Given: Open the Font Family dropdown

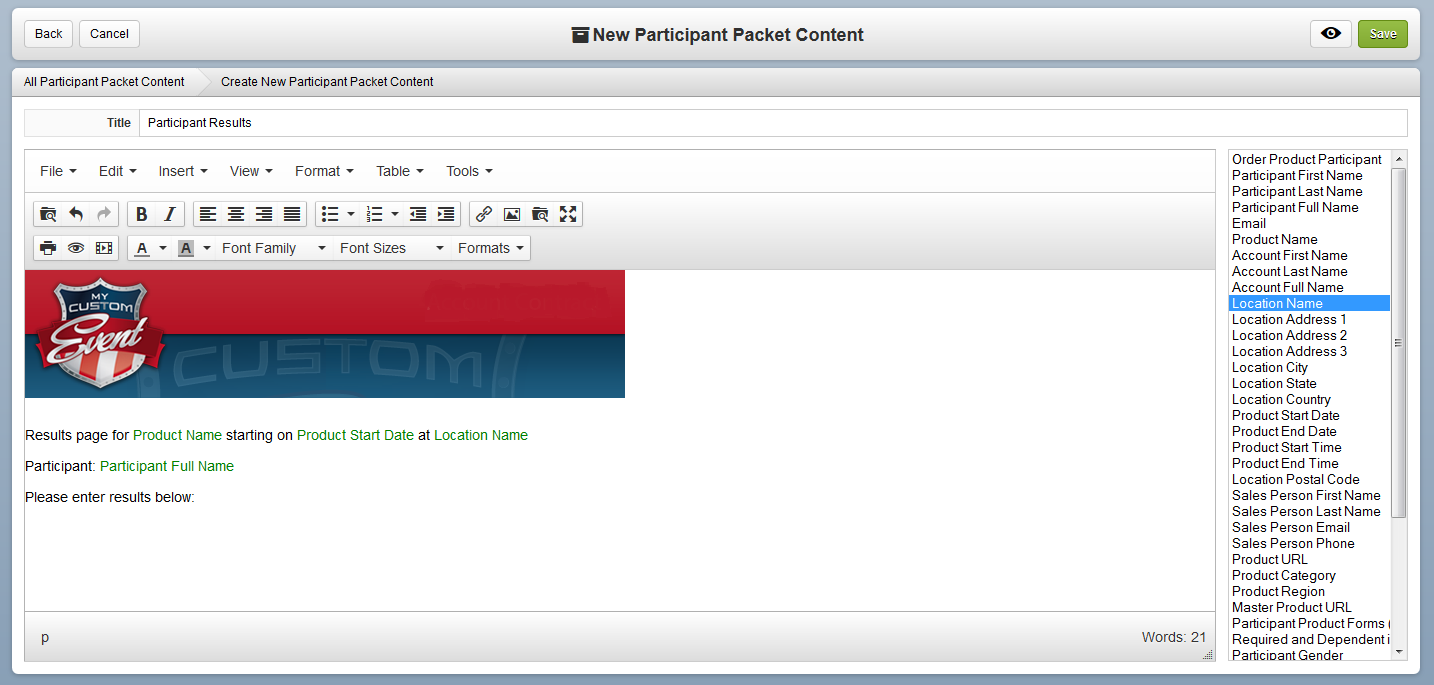Looking at the screenshot, I should click(274, 248).
